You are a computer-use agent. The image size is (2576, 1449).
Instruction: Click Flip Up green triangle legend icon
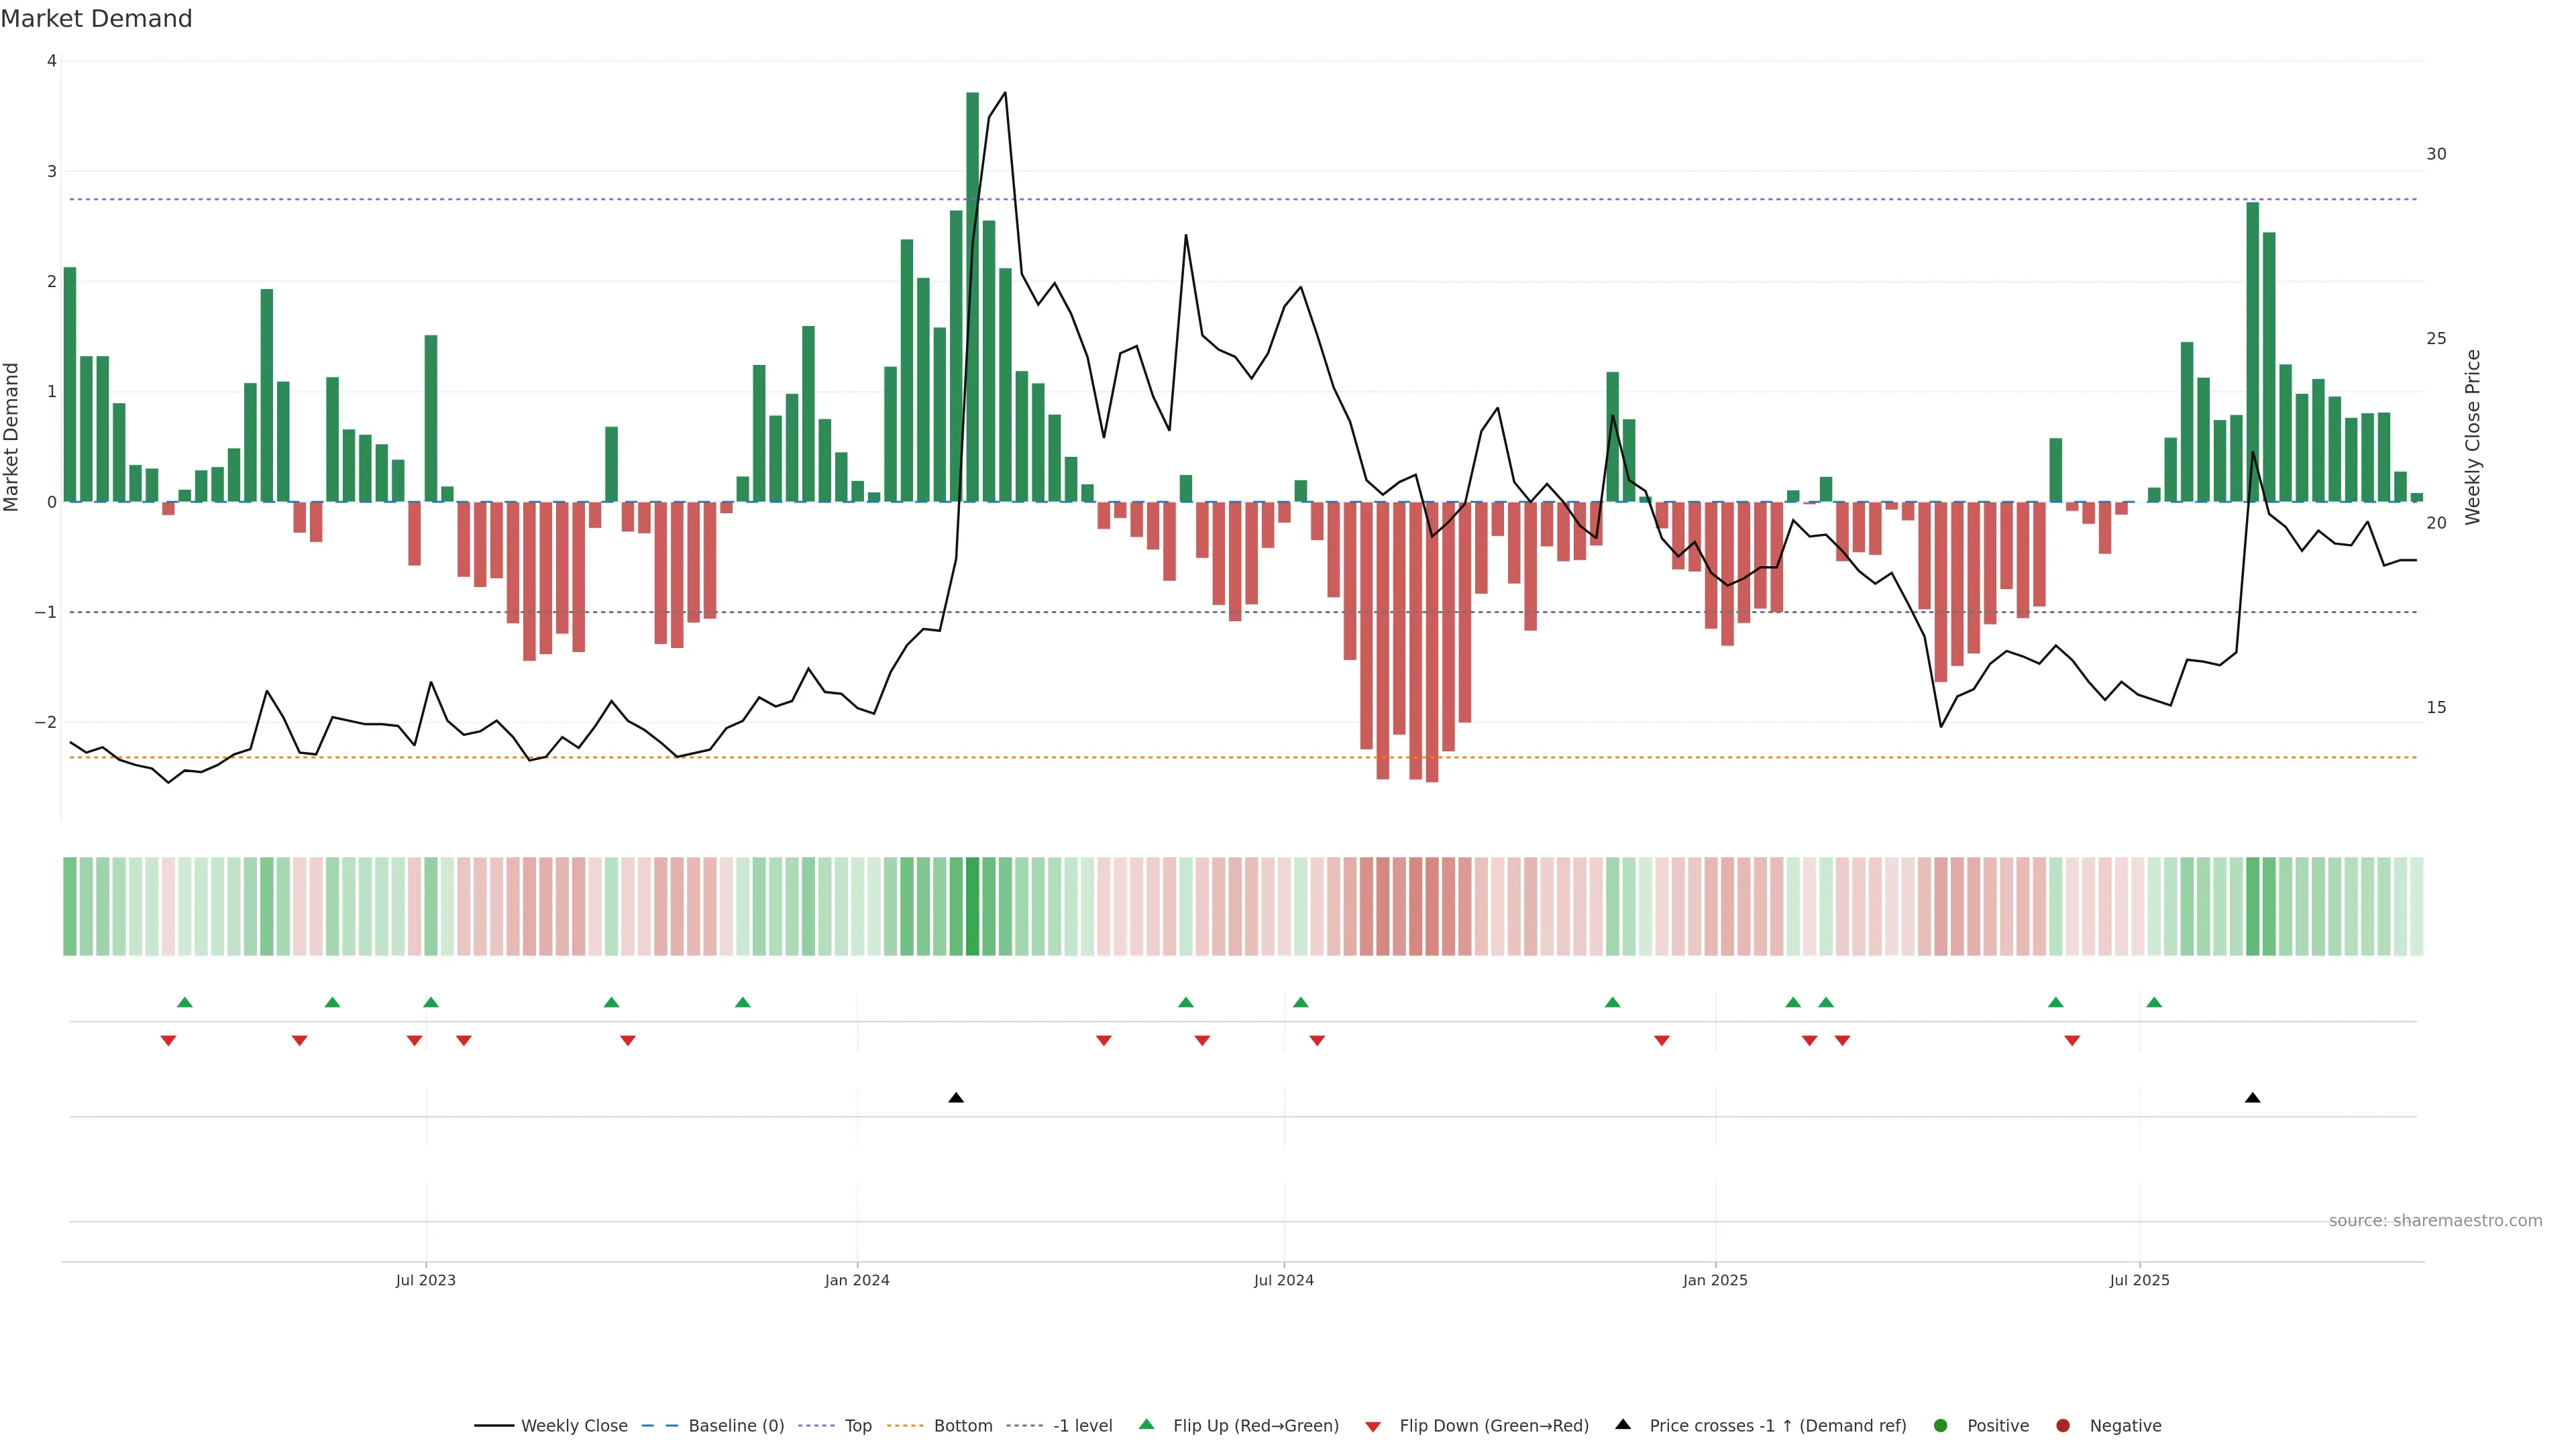pos(1147,1425)
